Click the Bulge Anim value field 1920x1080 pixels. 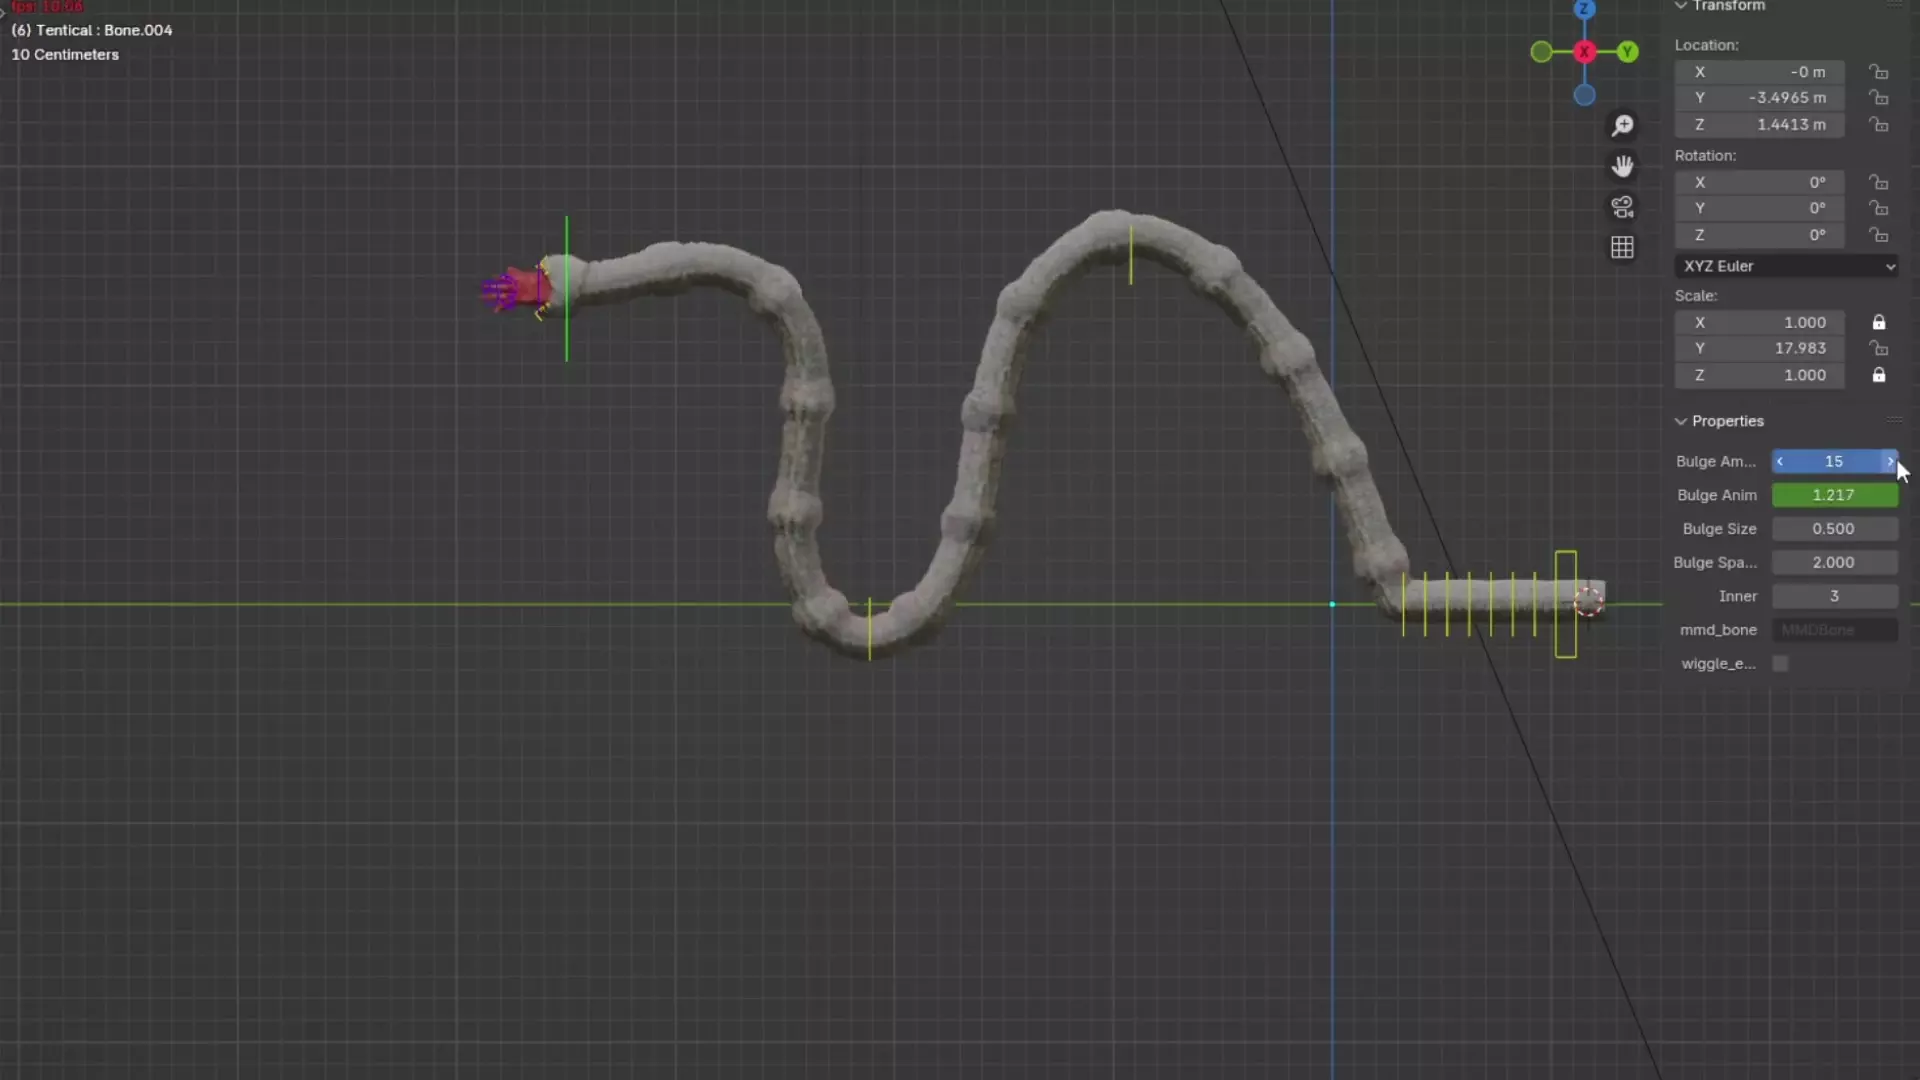click(1834, 495)
